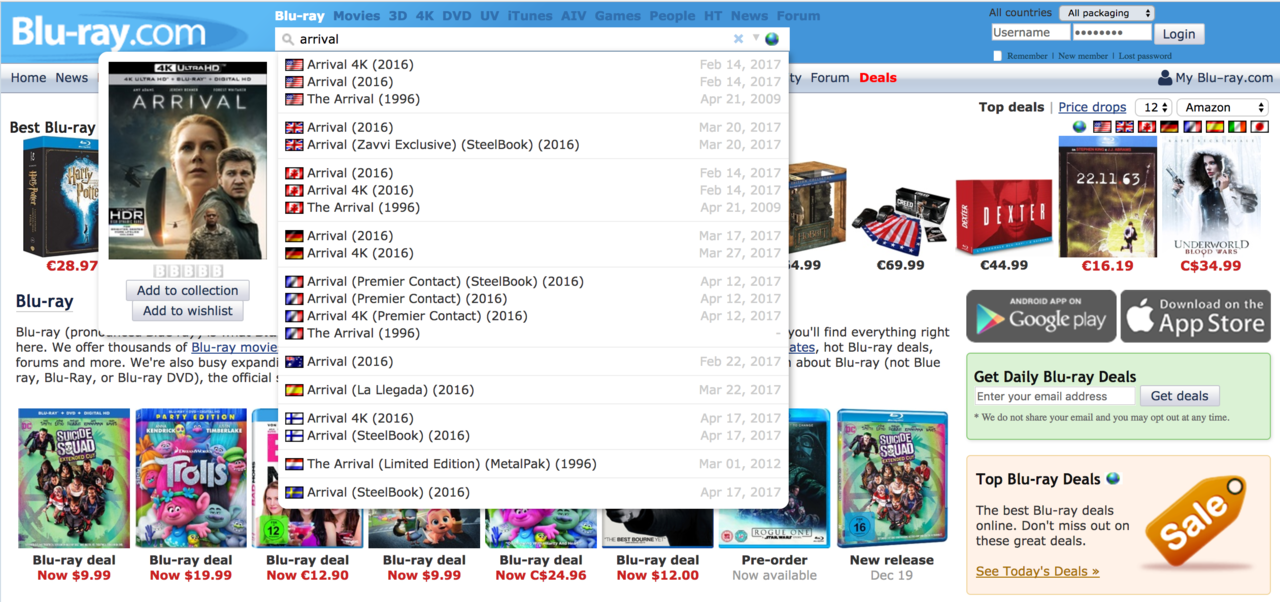Switch to the iTunes search tab
The image size is (1280, 602).
(530, 16)
